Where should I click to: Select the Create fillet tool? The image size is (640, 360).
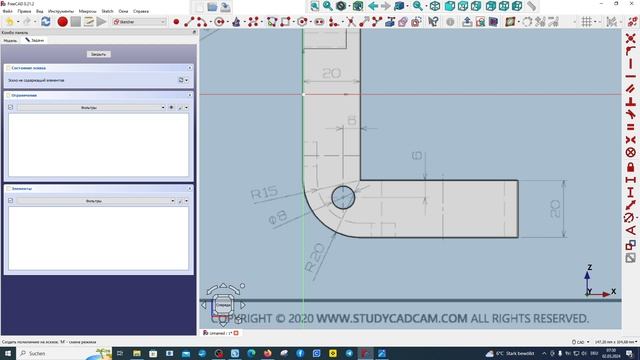point(333,22)
